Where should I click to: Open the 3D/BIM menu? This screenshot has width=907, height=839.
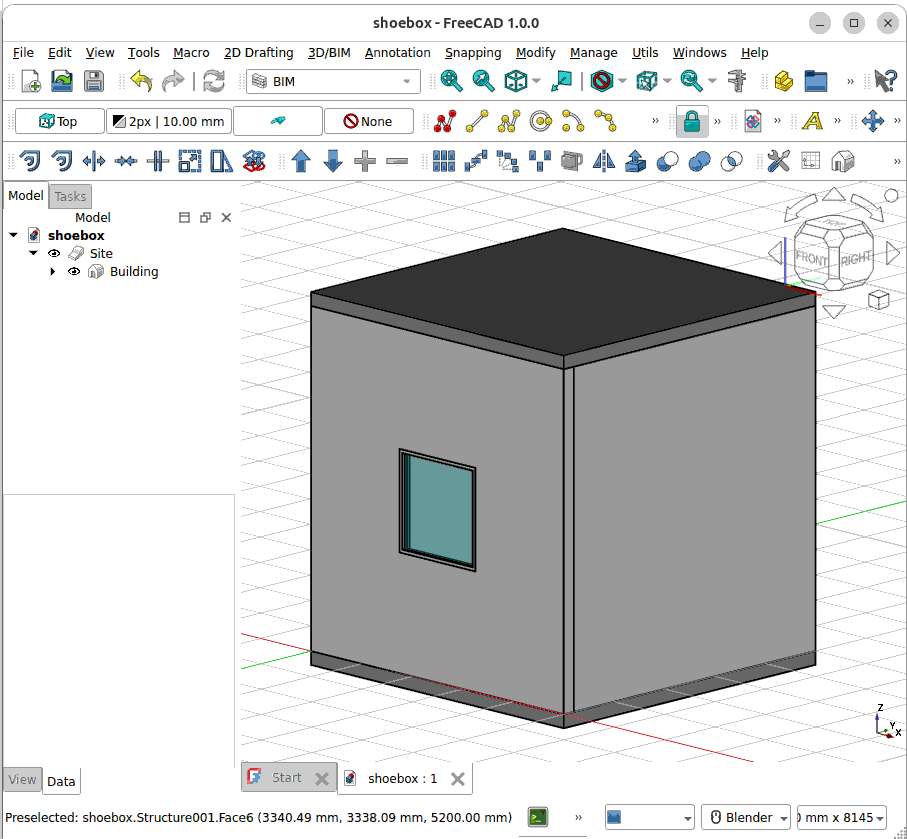click(x=328, y=53)
